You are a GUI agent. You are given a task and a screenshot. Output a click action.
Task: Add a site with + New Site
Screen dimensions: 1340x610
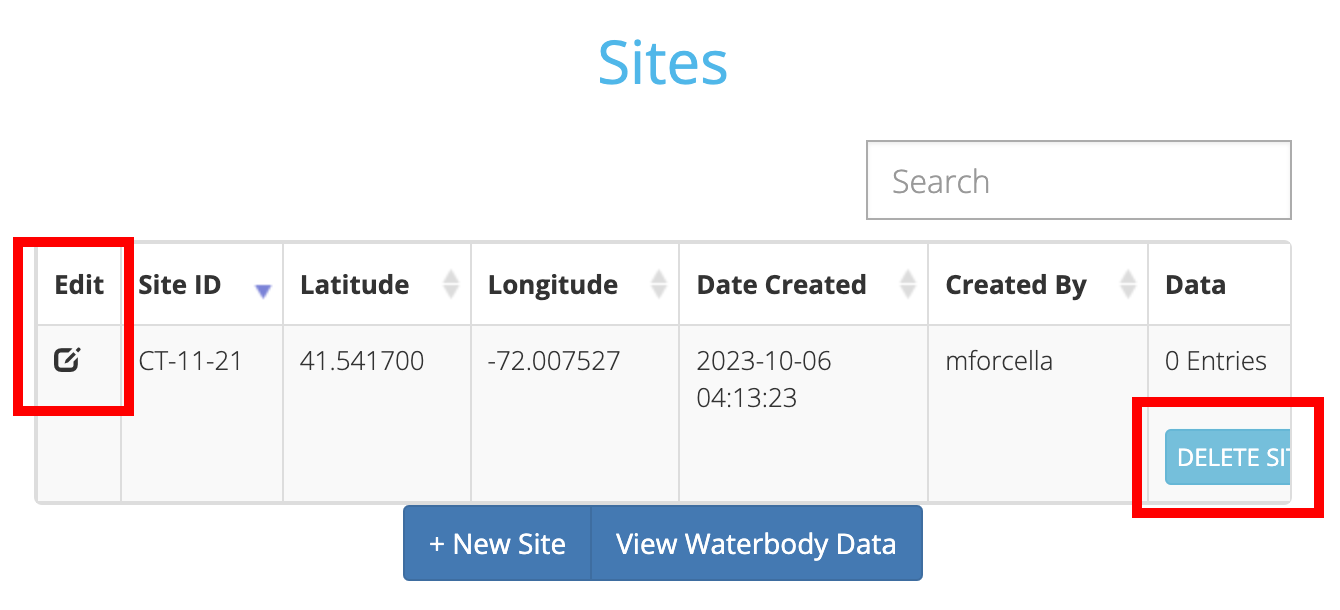click(x=497, y=544)
